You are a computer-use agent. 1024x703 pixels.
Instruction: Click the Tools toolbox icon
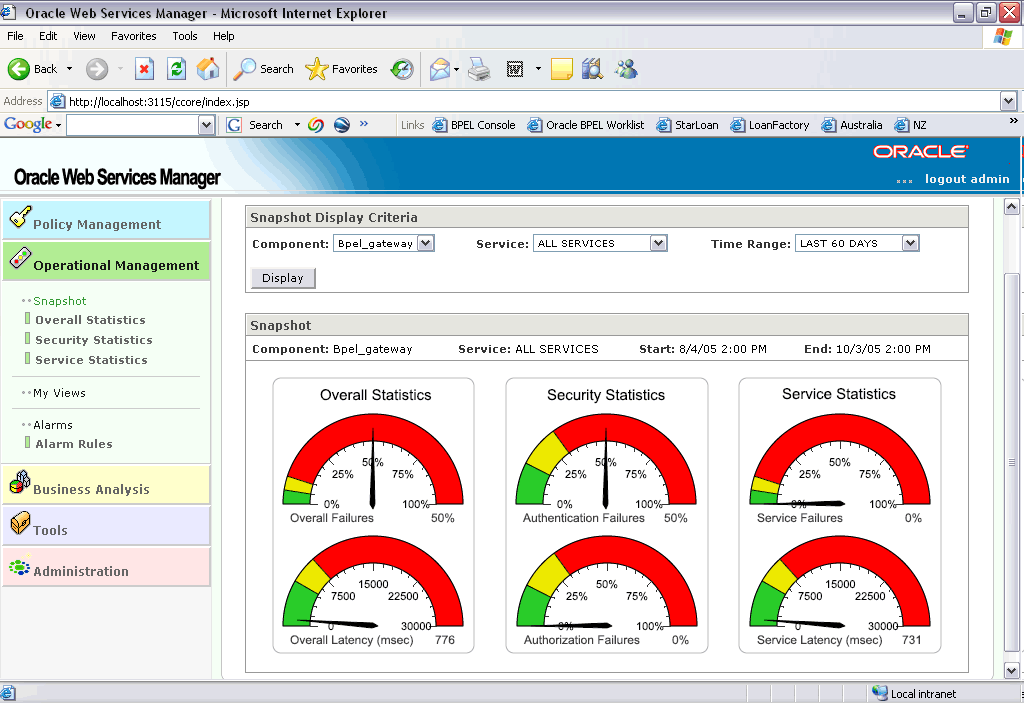(20, 523)
